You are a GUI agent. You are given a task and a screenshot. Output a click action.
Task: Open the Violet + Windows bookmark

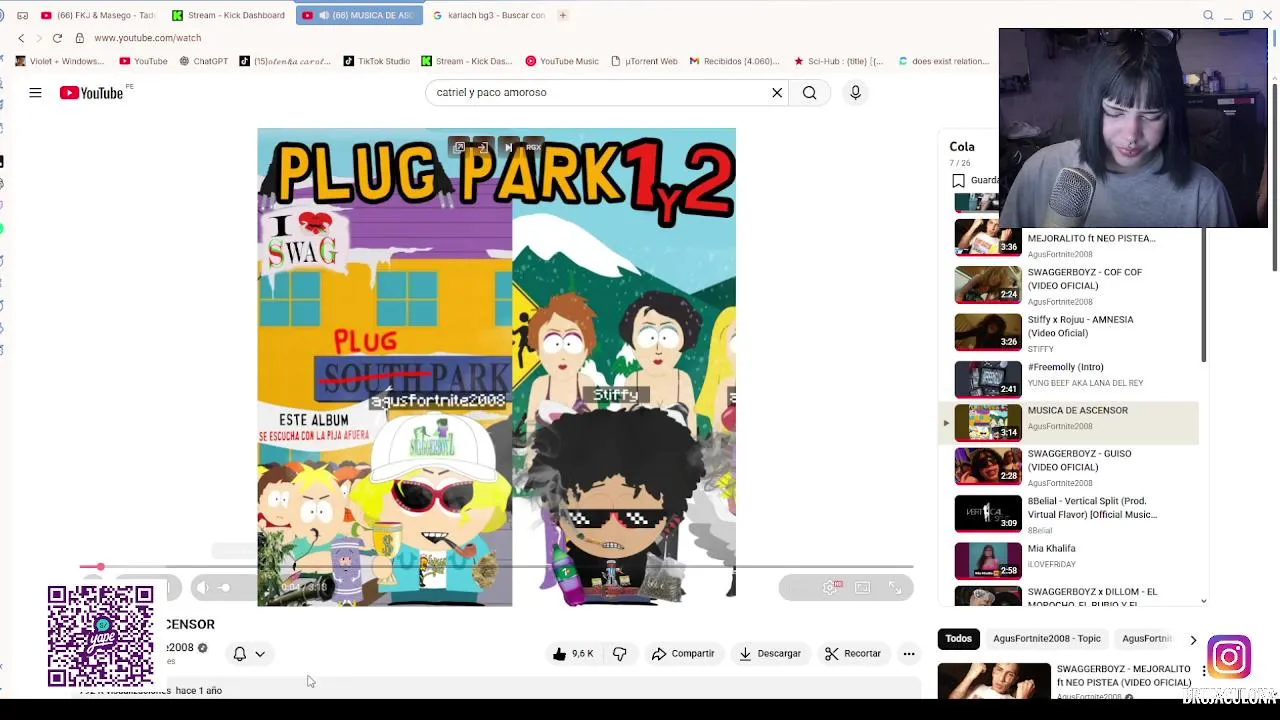pos(59,61)
